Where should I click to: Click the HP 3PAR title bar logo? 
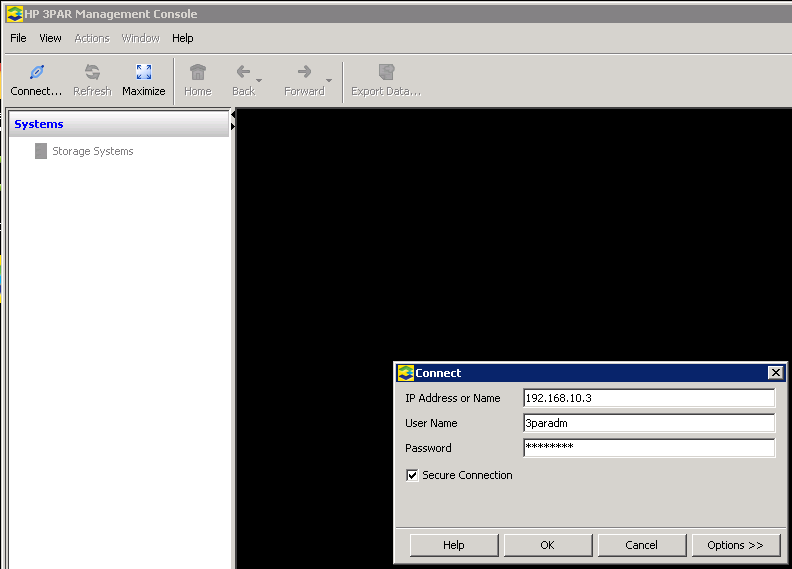click(x=15, y=14)
